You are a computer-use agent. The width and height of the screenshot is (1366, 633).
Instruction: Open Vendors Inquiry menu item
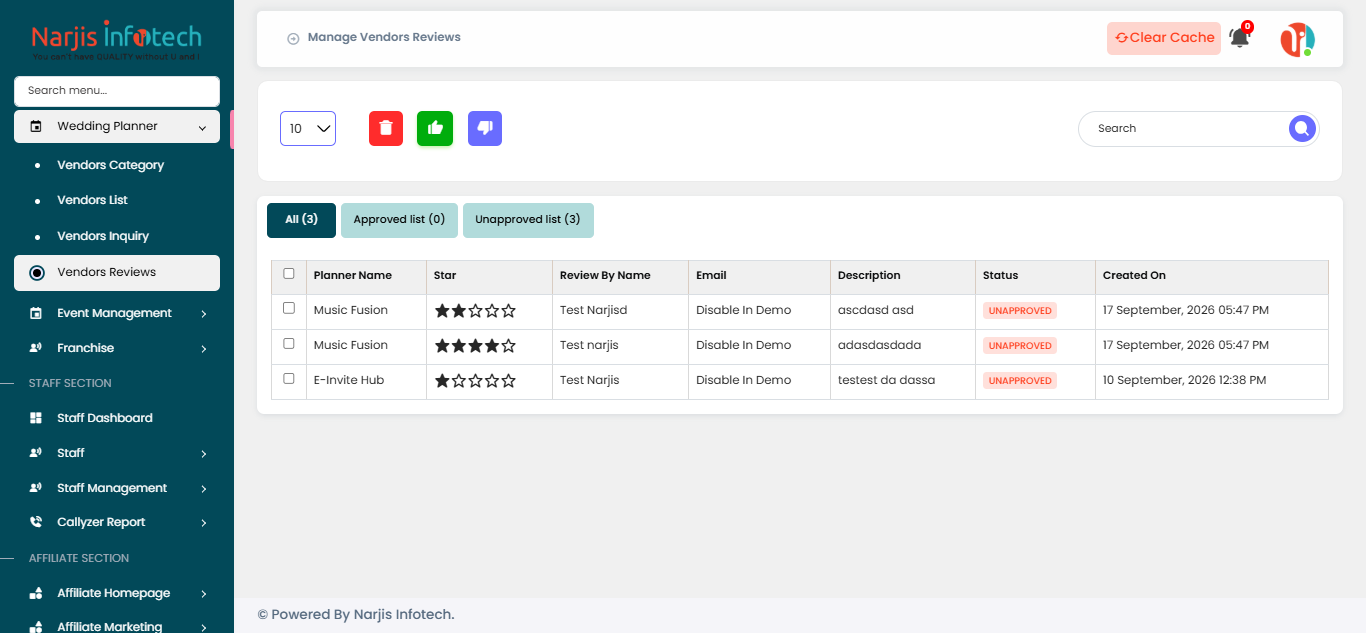pos(103,236)
